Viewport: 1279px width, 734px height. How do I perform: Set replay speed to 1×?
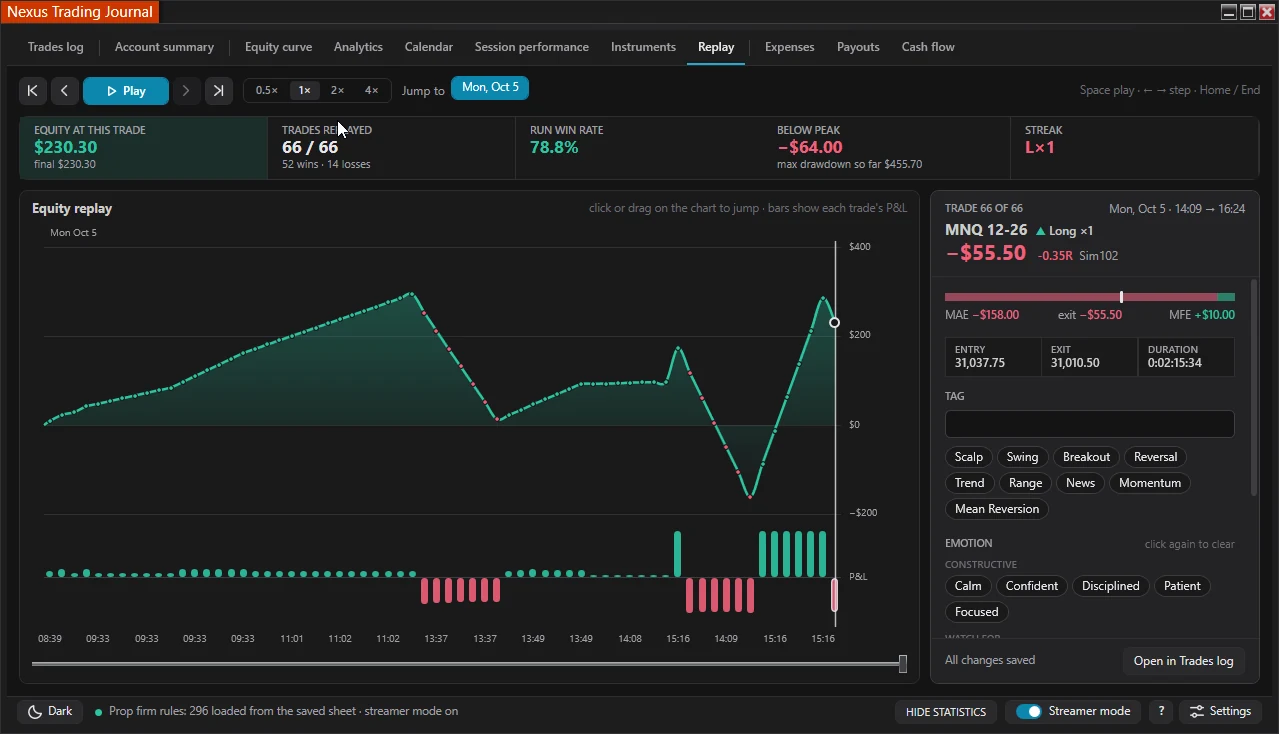pos(304,90)
